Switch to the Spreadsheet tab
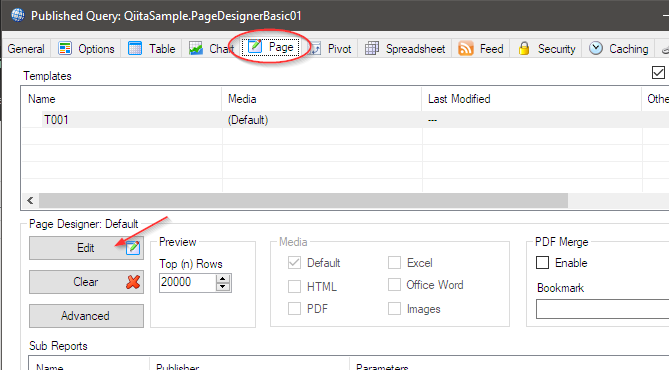669x370 pixels. (405, 49)
